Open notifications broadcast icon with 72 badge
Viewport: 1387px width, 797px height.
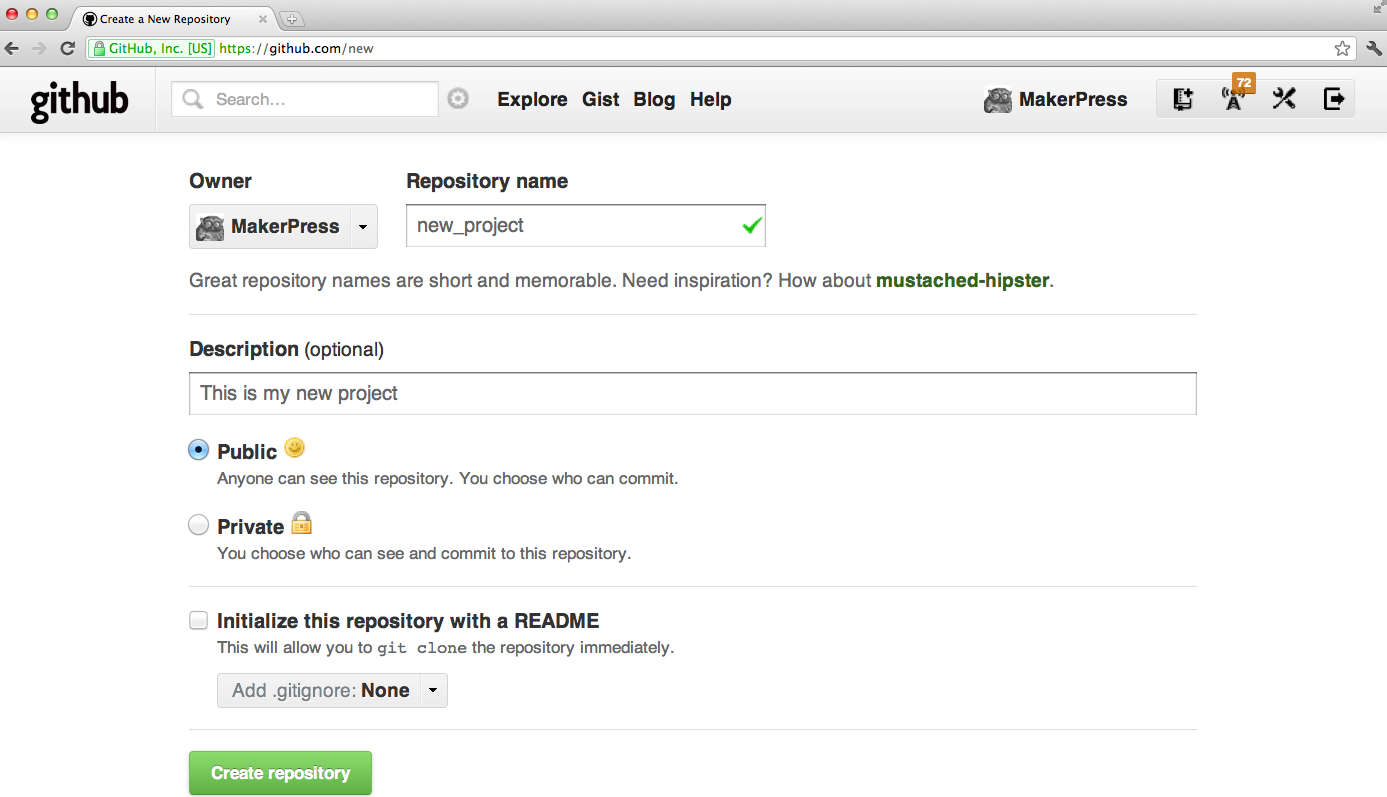[1234, 98]
